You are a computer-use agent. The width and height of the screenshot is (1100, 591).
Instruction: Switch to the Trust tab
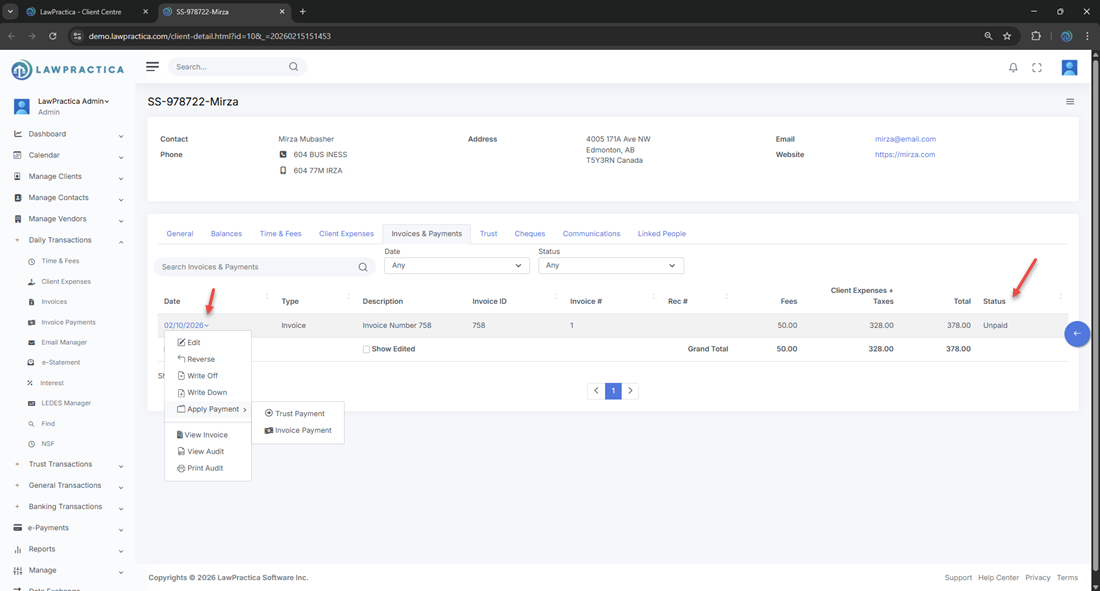click(488, 234)
